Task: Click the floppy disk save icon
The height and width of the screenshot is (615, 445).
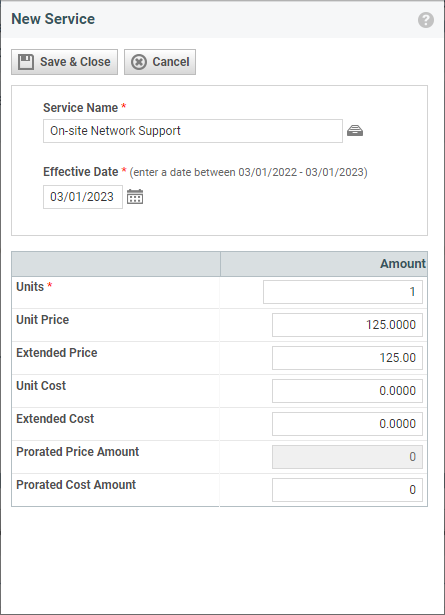Action: pos(26,62)
